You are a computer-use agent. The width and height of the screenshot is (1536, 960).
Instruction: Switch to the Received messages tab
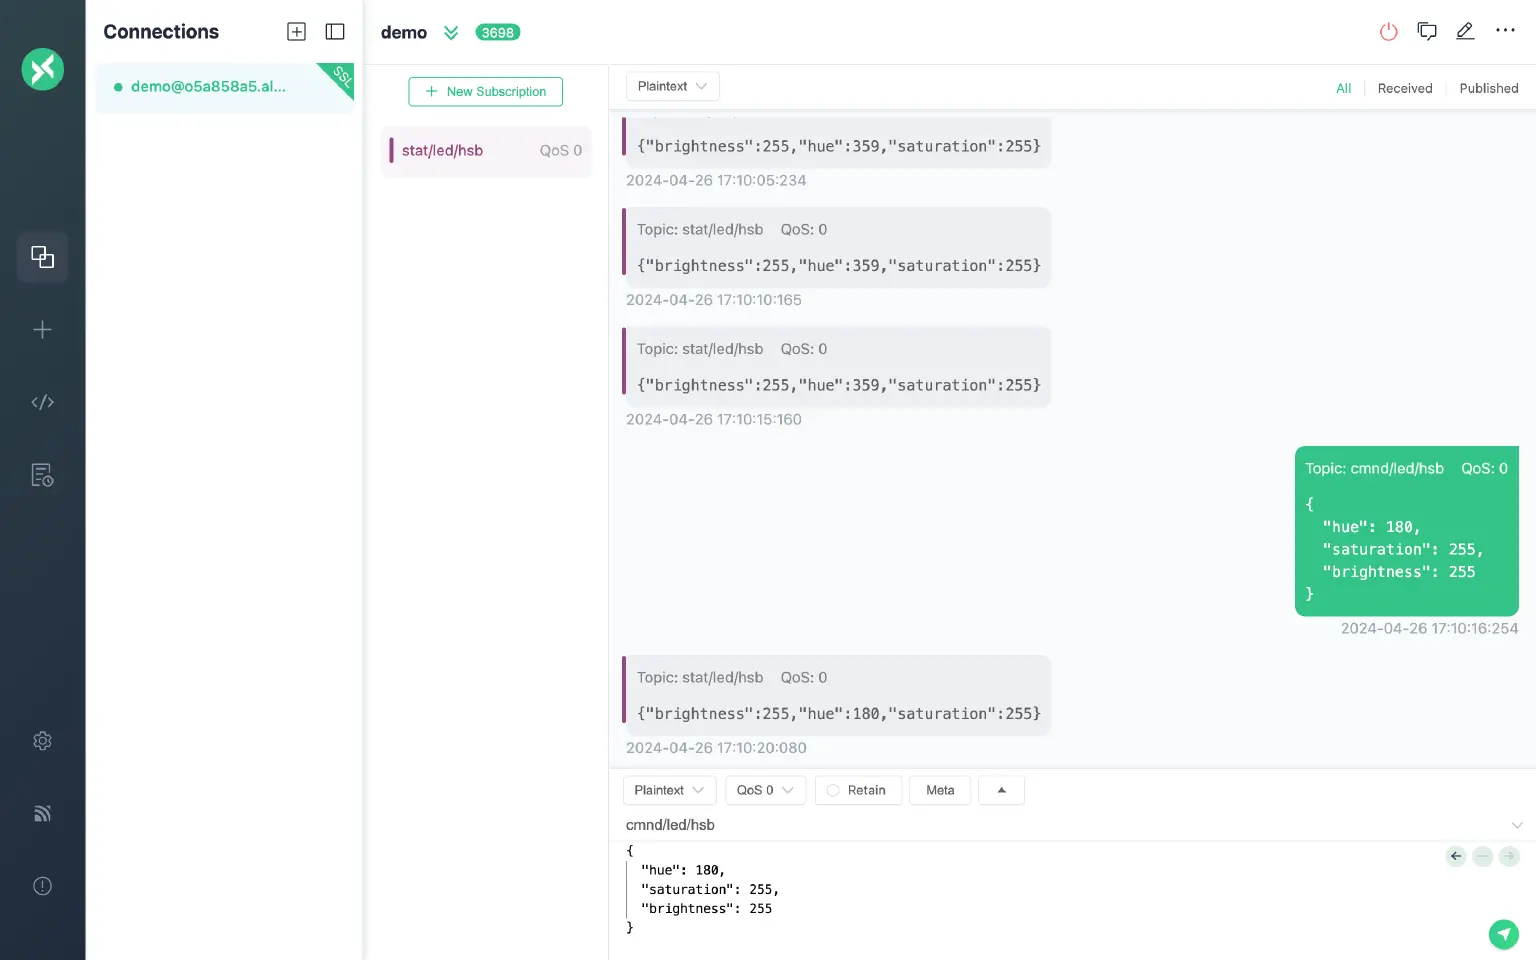pos(1404,88)
